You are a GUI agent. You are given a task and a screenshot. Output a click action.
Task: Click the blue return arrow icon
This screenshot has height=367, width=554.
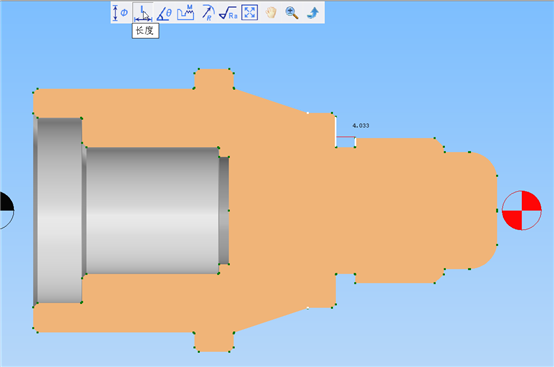pyautogui.click(x=313, y=13)
